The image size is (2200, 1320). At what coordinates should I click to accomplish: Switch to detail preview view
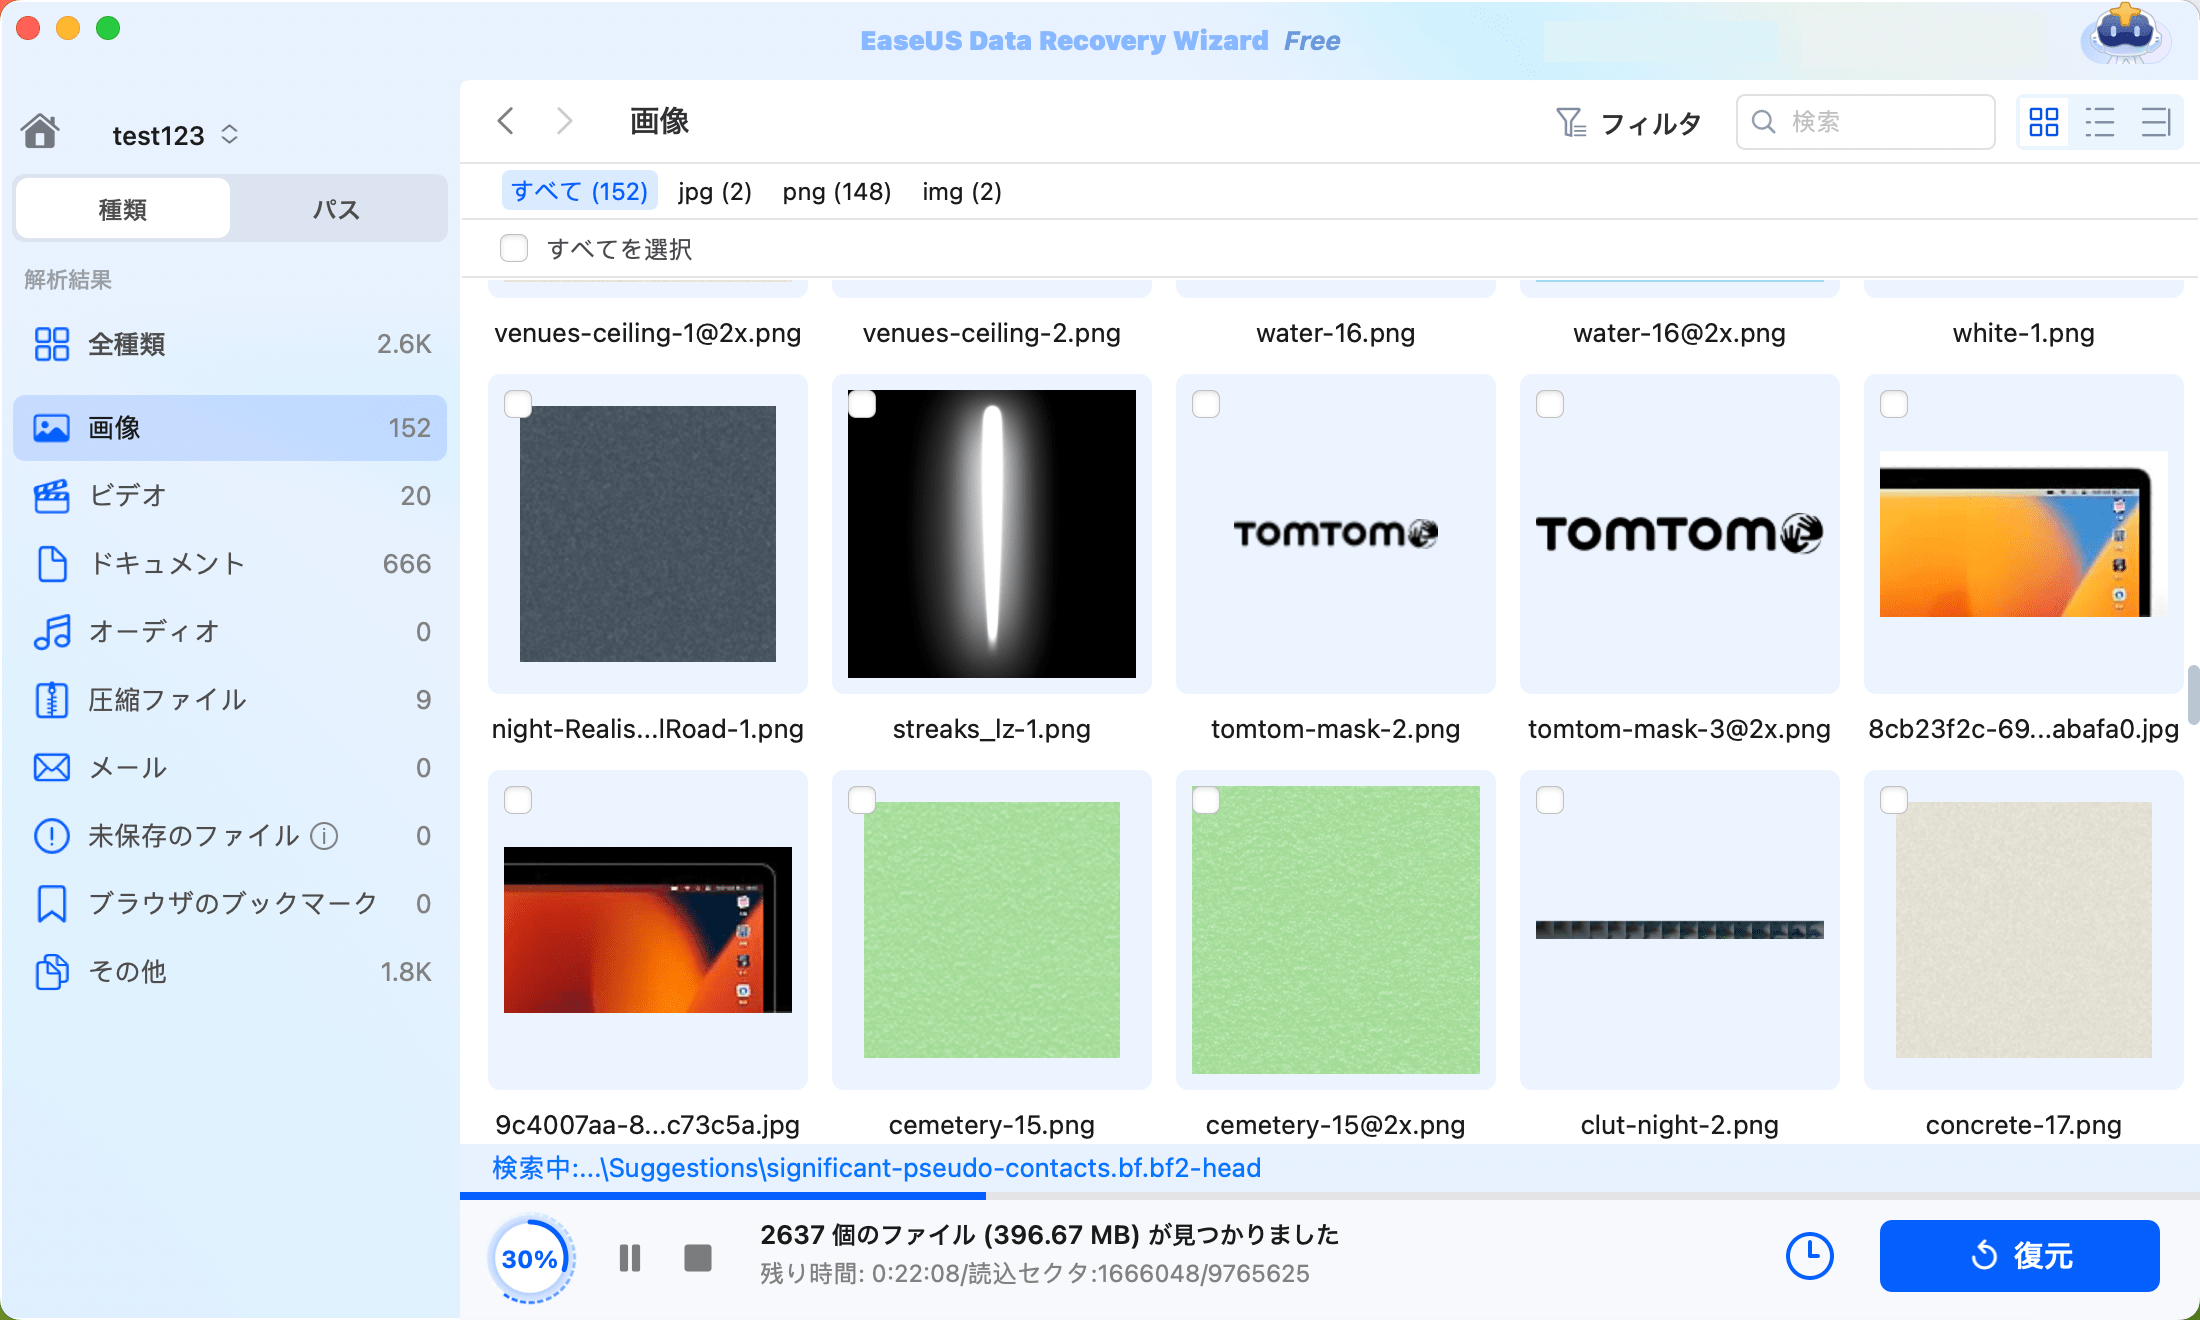(2155, 122)
